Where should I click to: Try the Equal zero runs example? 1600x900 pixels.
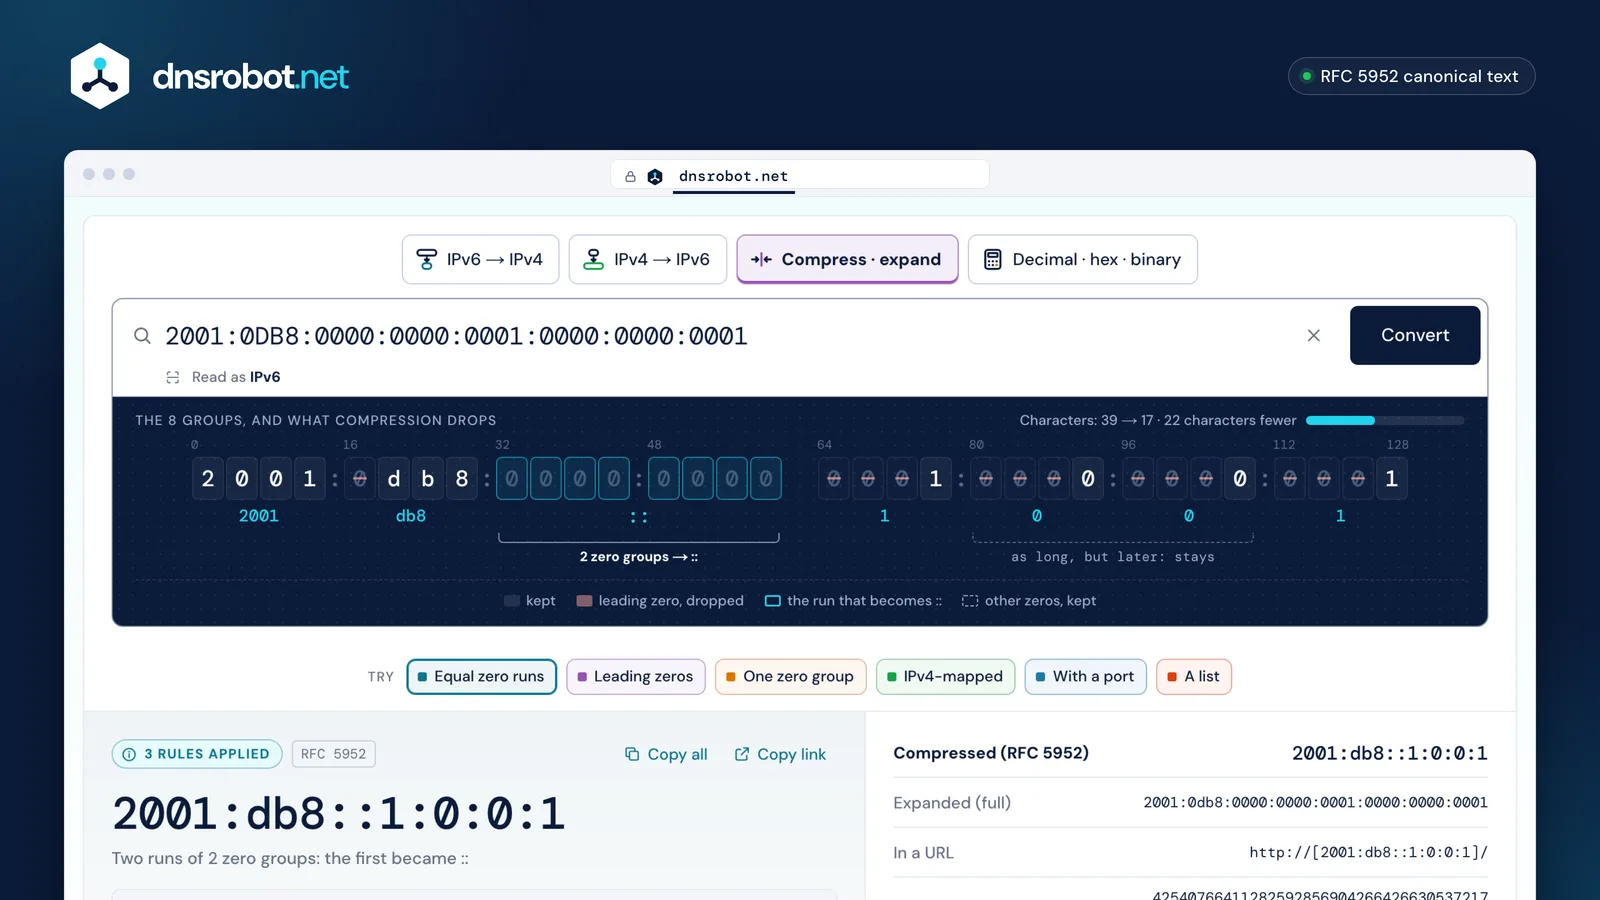(481, 676)
